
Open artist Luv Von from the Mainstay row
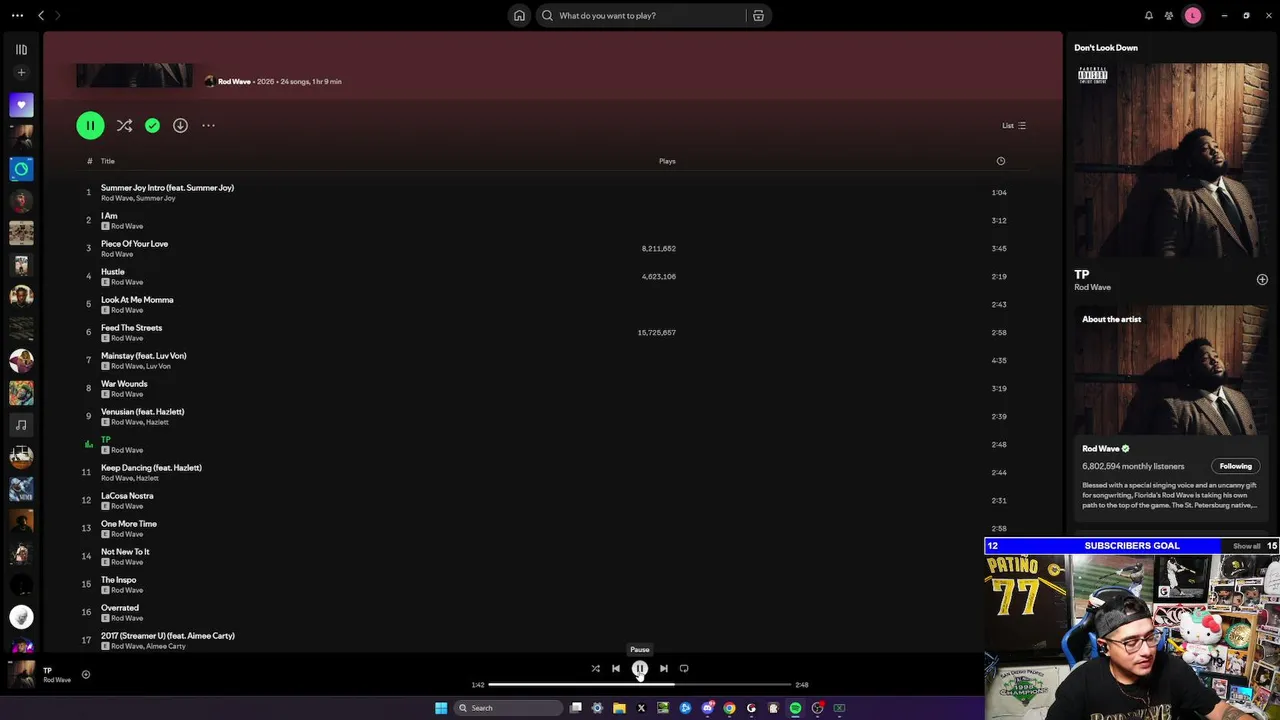[x=158, y=366]
